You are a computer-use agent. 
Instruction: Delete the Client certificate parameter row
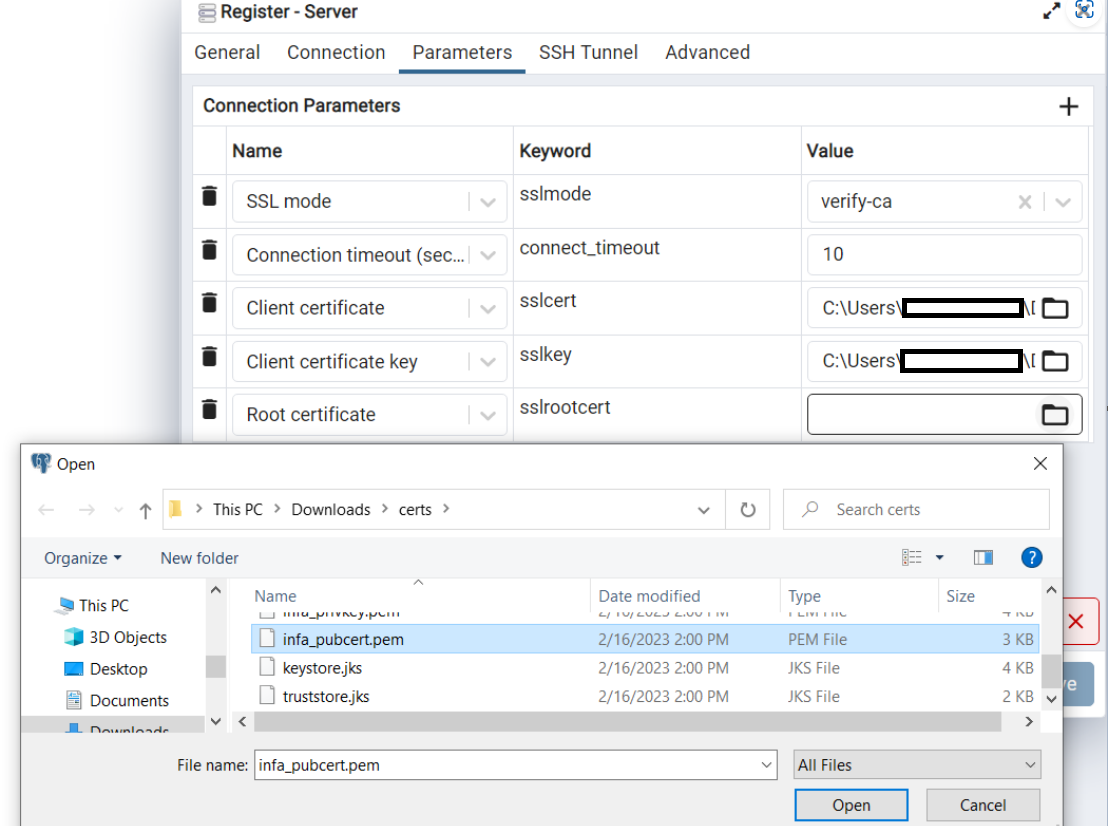click(x=209, y=302)
